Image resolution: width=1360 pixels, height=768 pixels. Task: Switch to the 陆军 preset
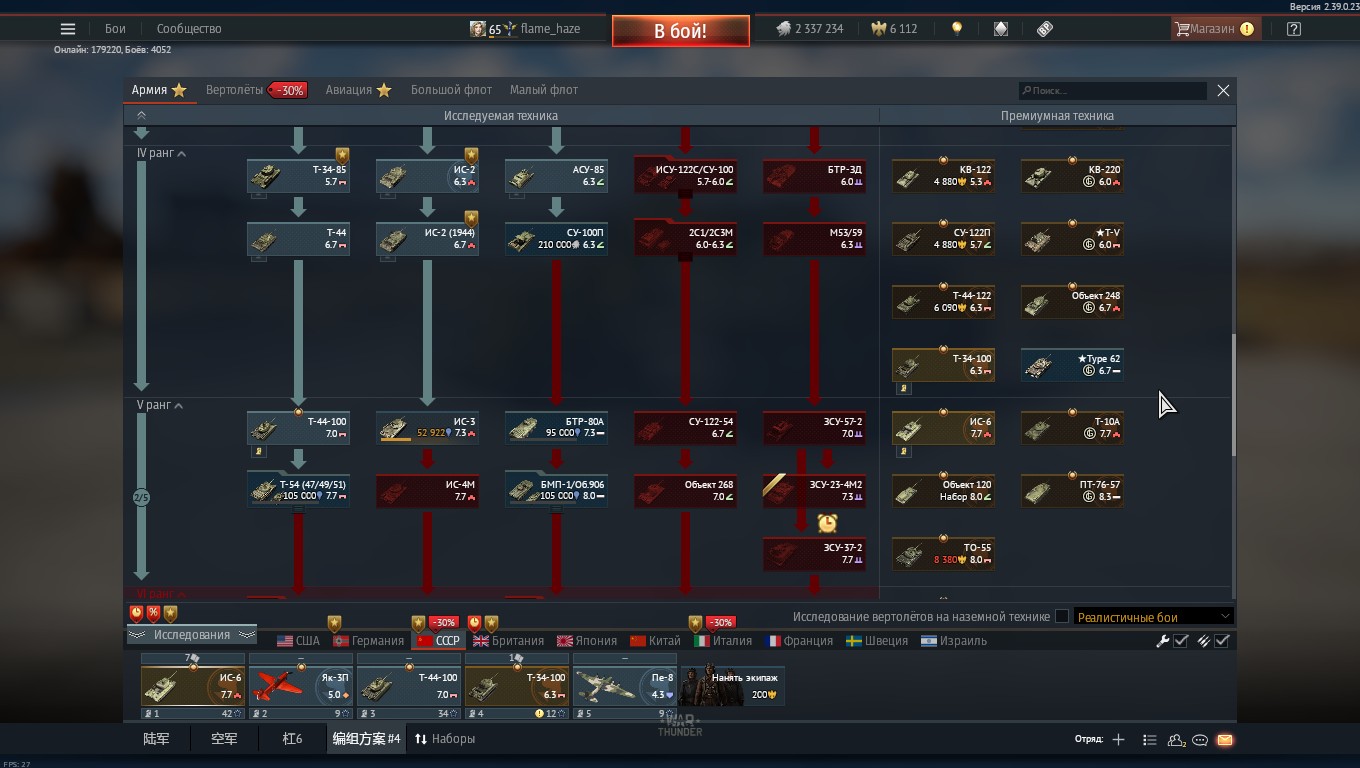[x=156, y=739]
